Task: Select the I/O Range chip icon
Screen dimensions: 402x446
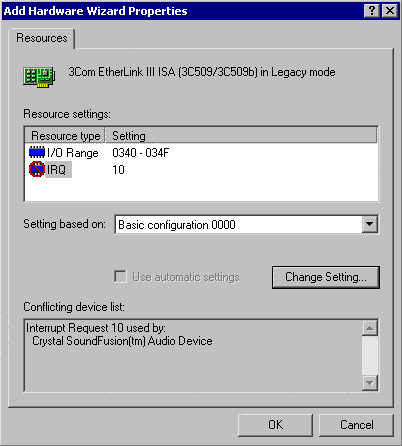Action: click(x=37, y=153)
